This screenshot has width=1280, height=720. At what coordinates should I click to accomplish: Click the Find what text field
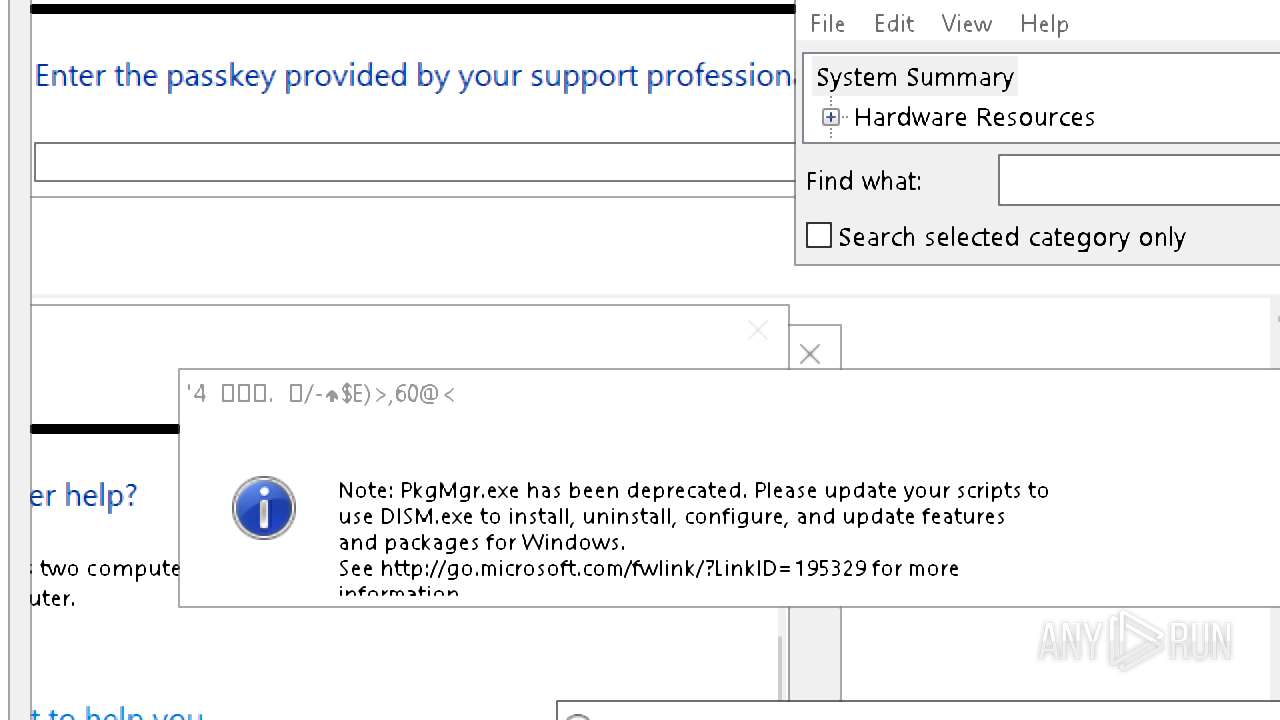click(1138, 181)
